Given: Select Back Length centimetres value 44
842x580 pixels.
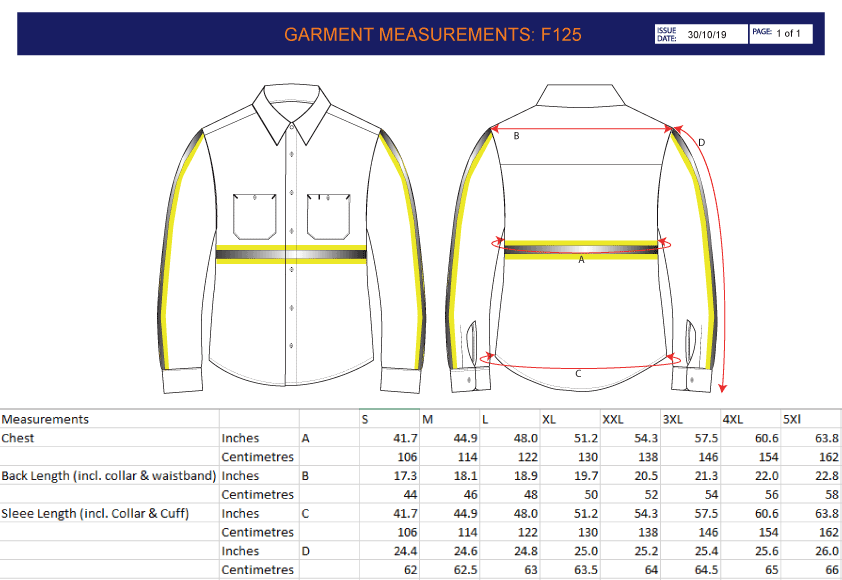Looking at the screenshot, I should click(410, 494).
